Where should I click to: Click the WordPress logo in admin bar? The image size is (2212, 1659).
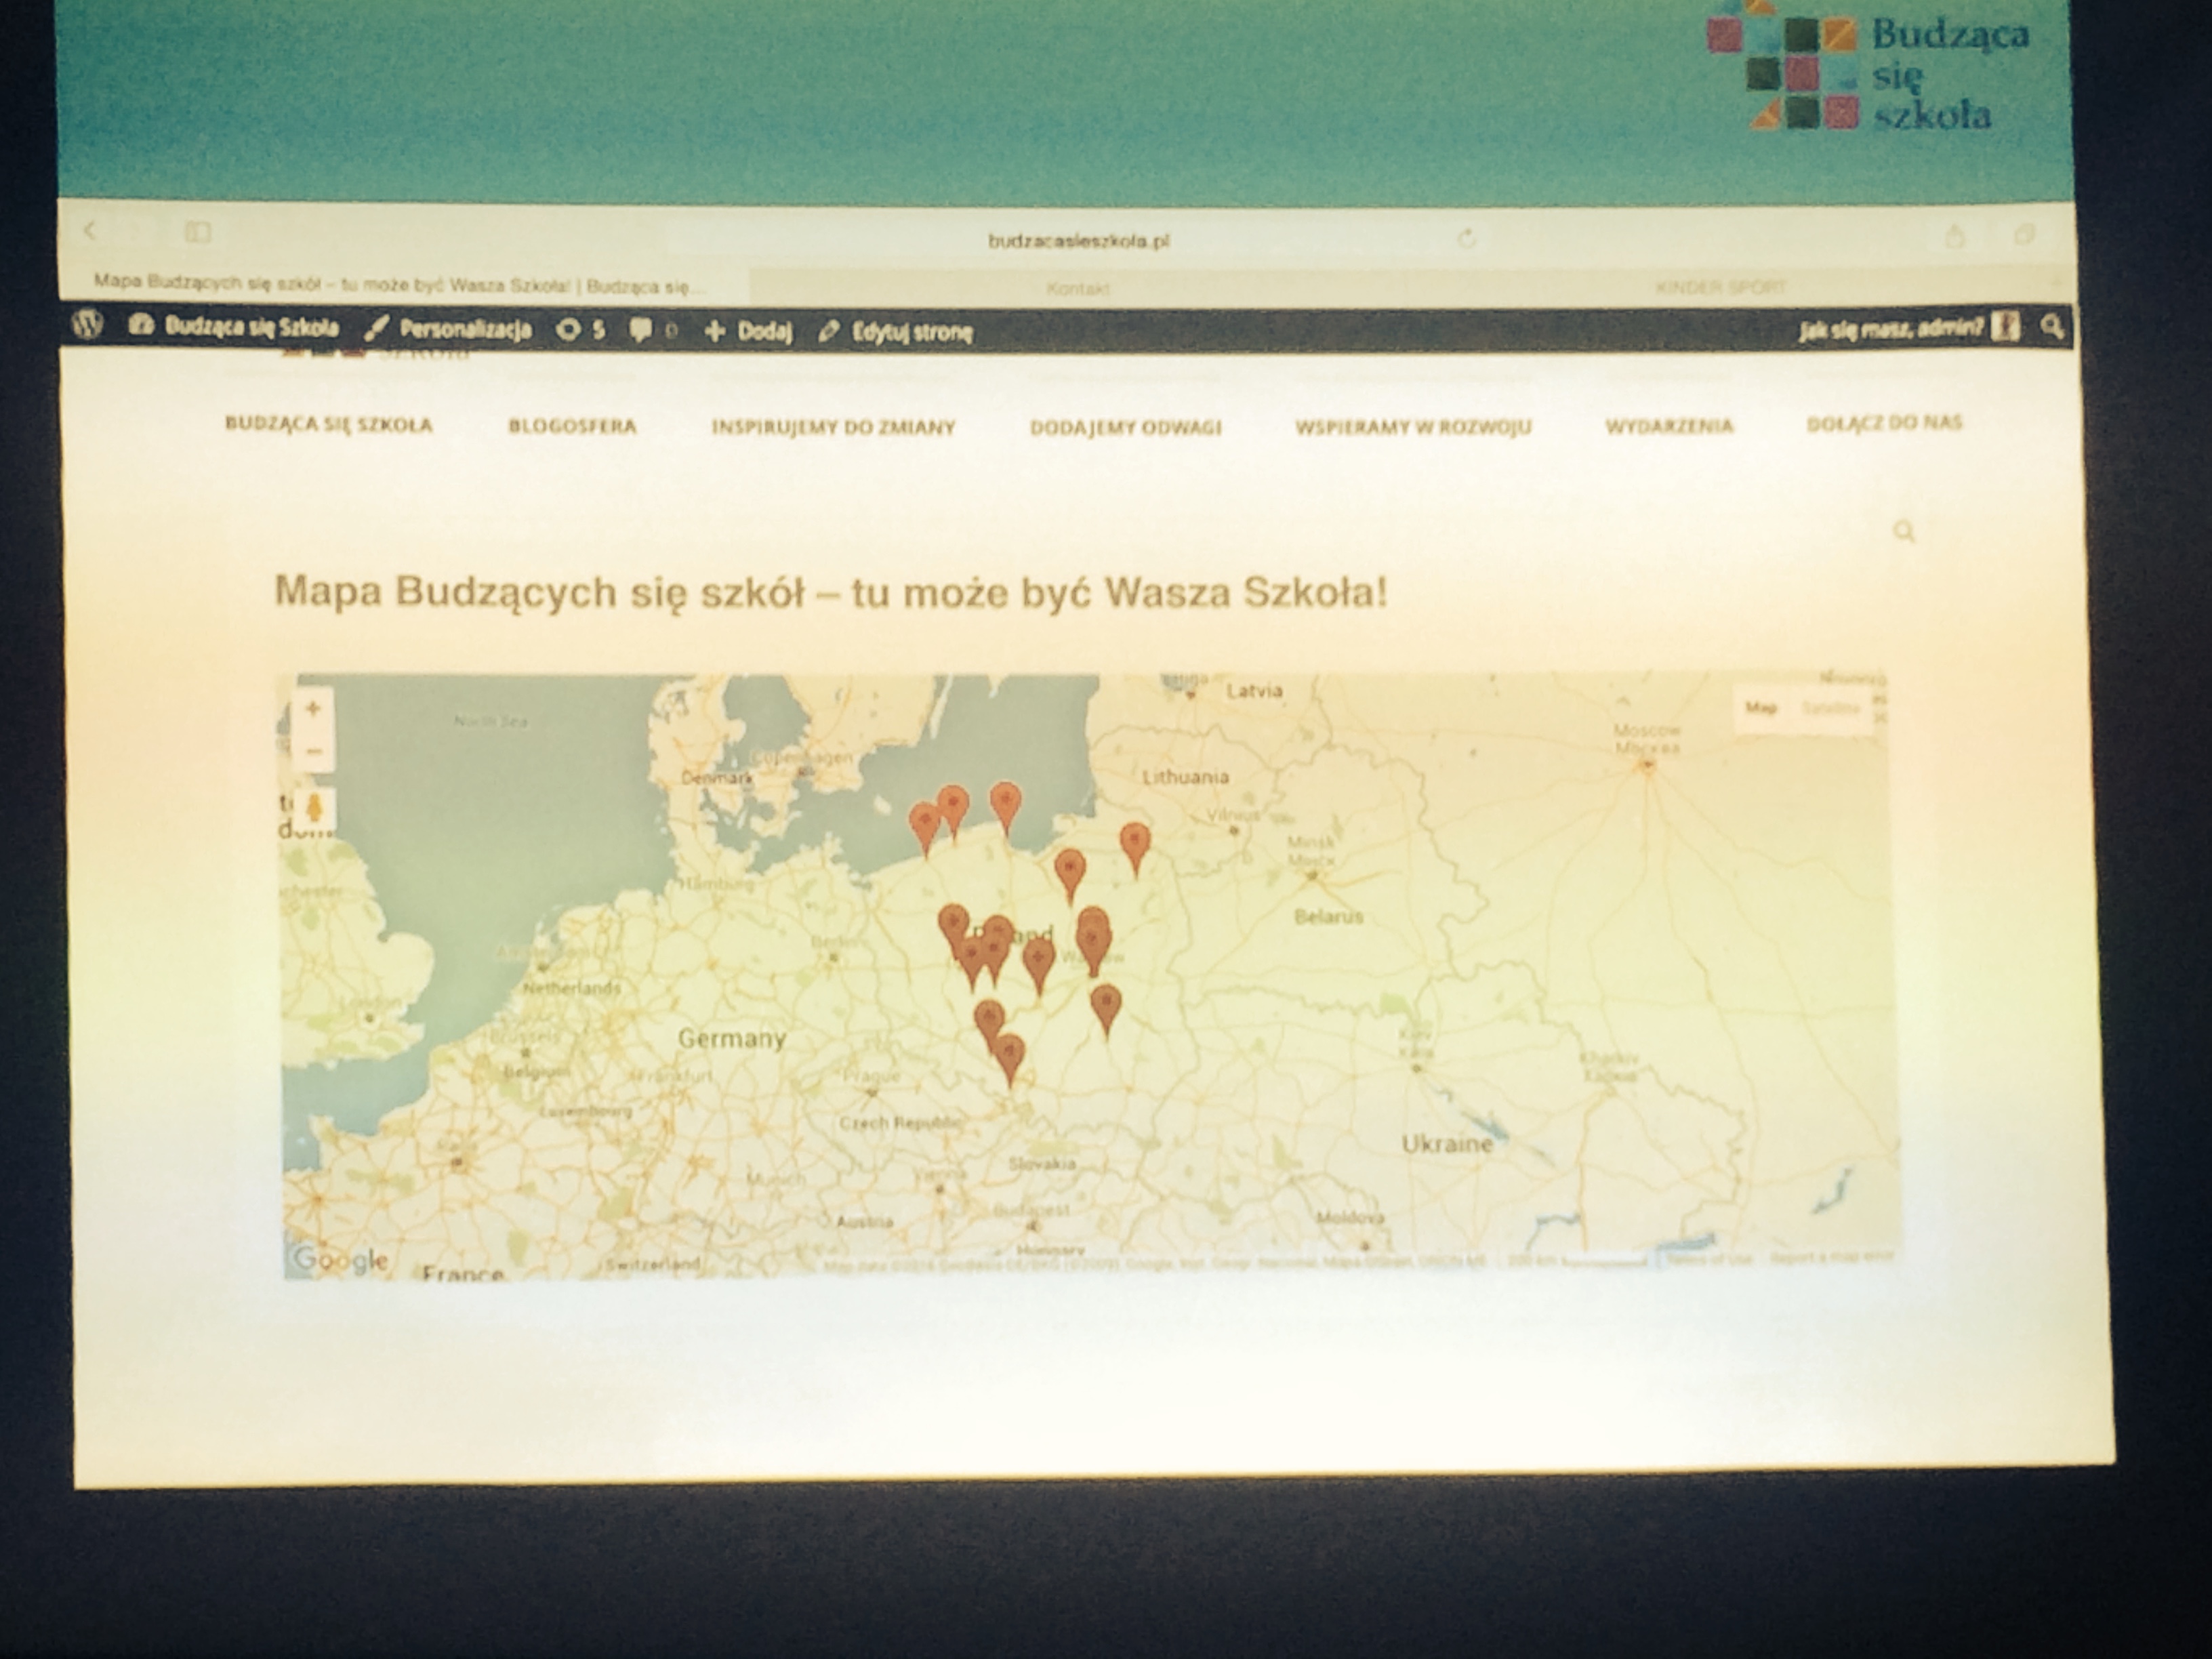[x=88, y=324]
